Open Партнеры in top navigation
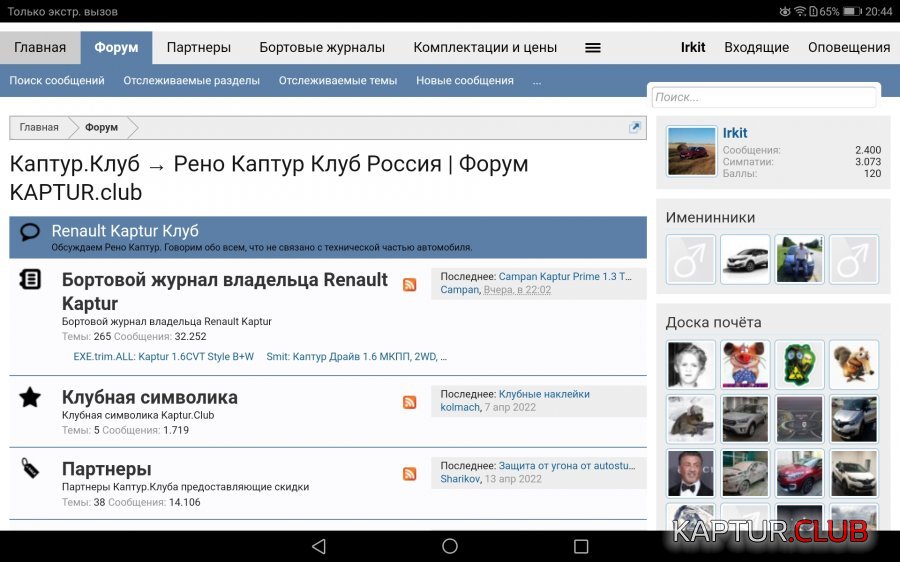This screenshot has height=562, width=900. point(199,48)
